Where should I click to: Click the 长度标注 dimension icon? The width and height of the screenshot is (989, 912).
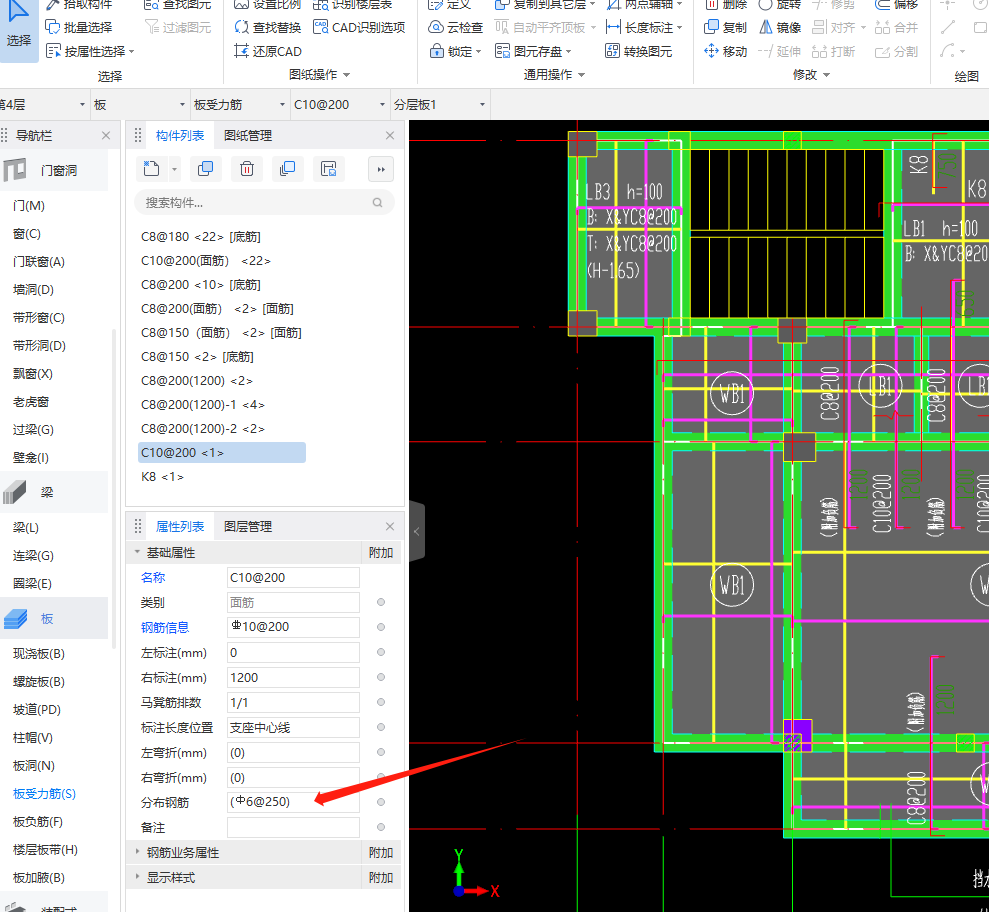[613, 27]
